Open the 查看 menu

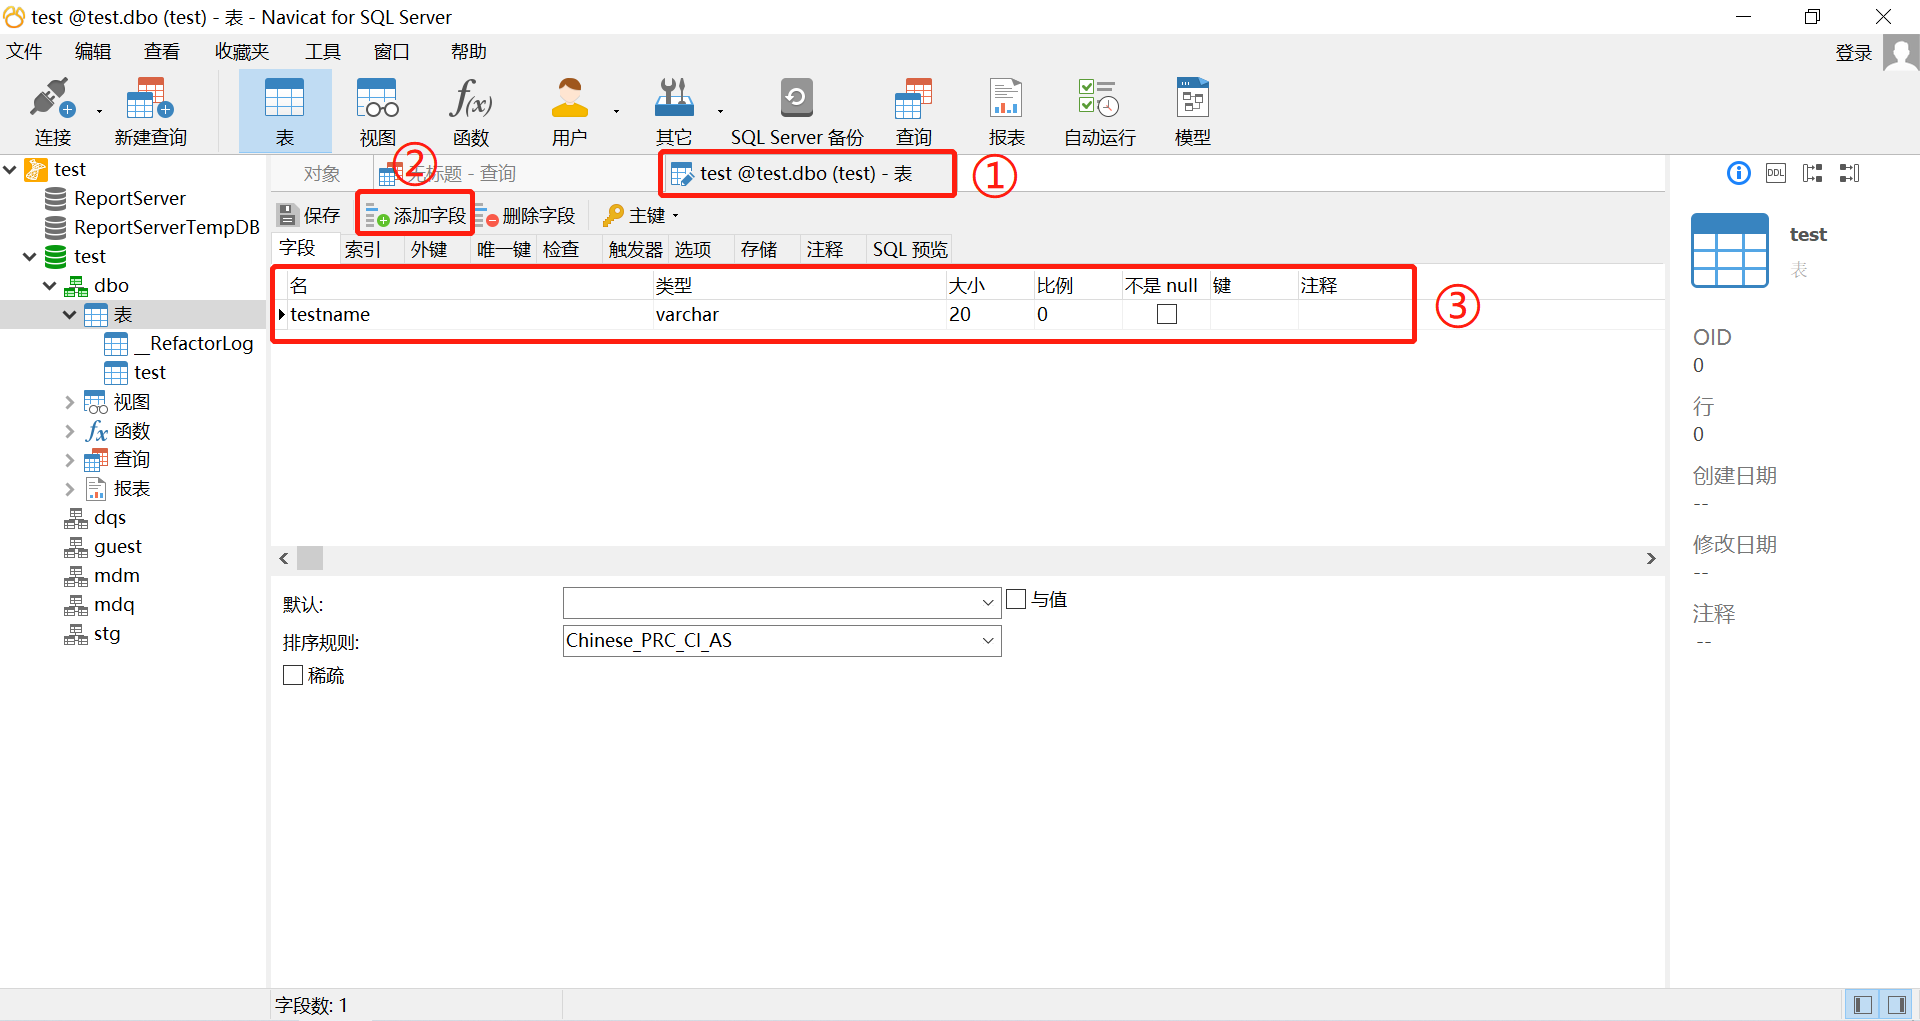pos(162,52)
